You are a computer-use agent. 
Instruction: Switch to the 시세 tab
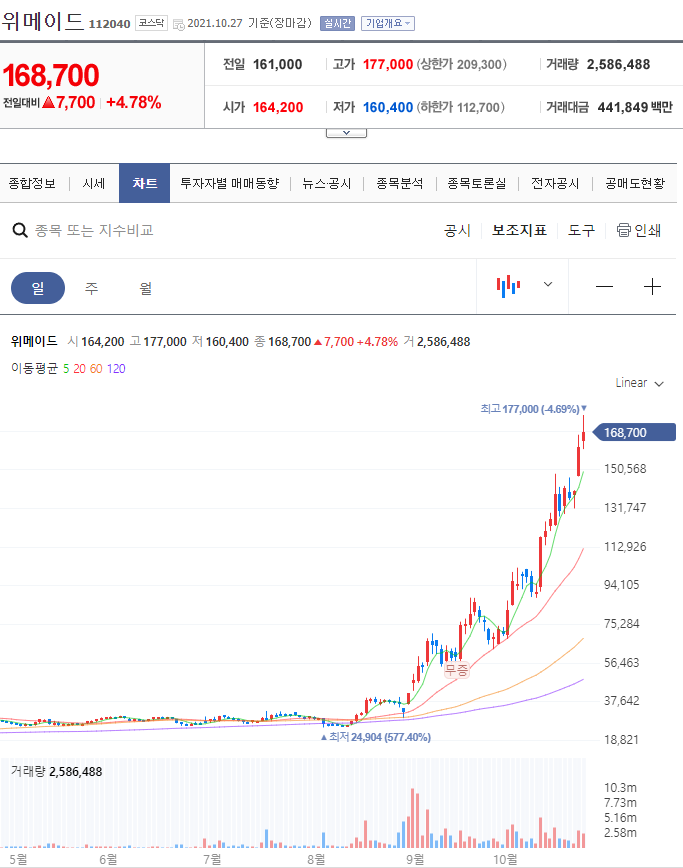(x=94, y=184)
